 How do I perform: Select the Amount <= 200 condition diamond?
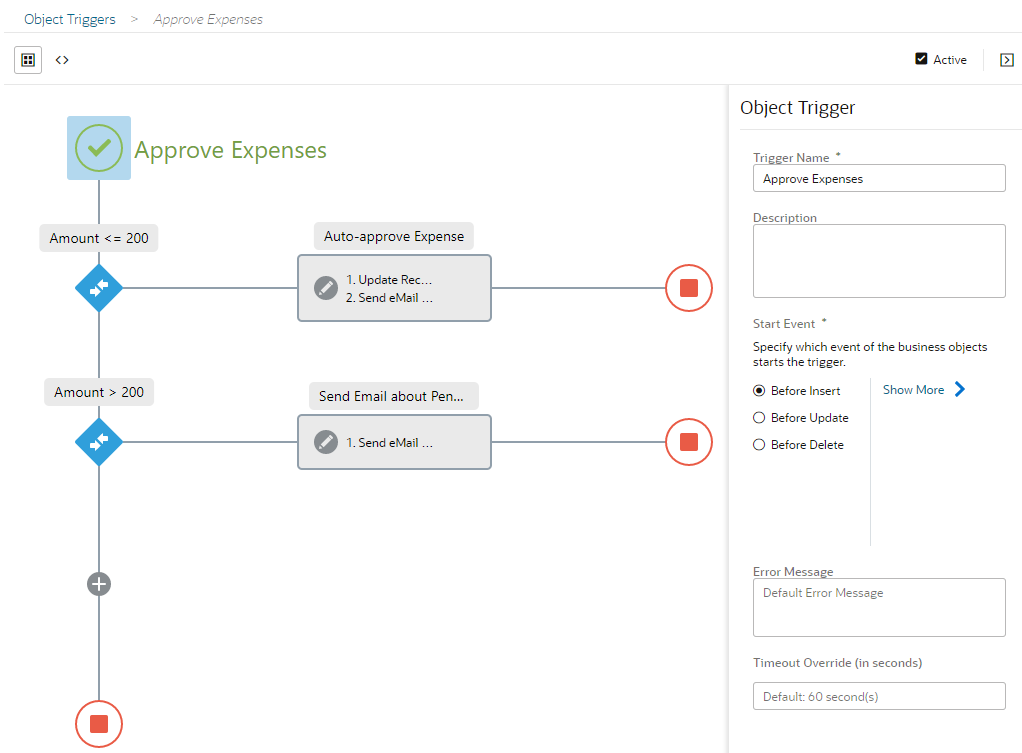point(99,288)
